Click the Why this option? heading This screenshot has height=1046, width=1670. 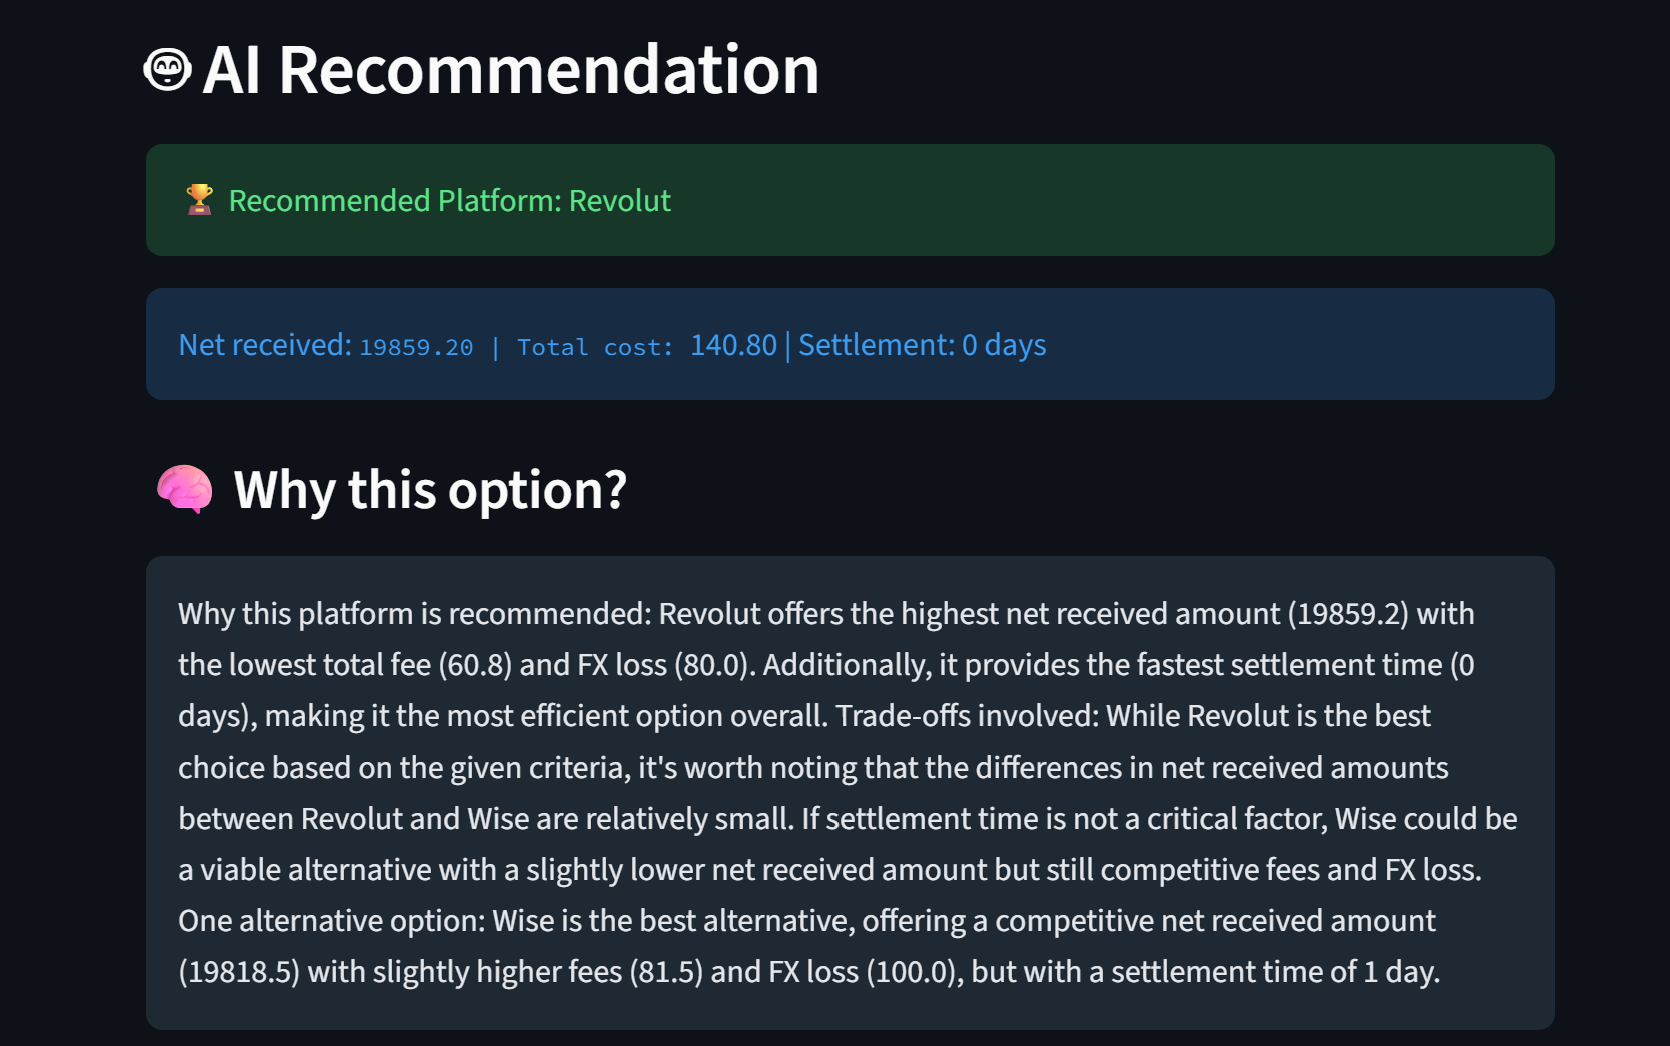pos(430,490)
